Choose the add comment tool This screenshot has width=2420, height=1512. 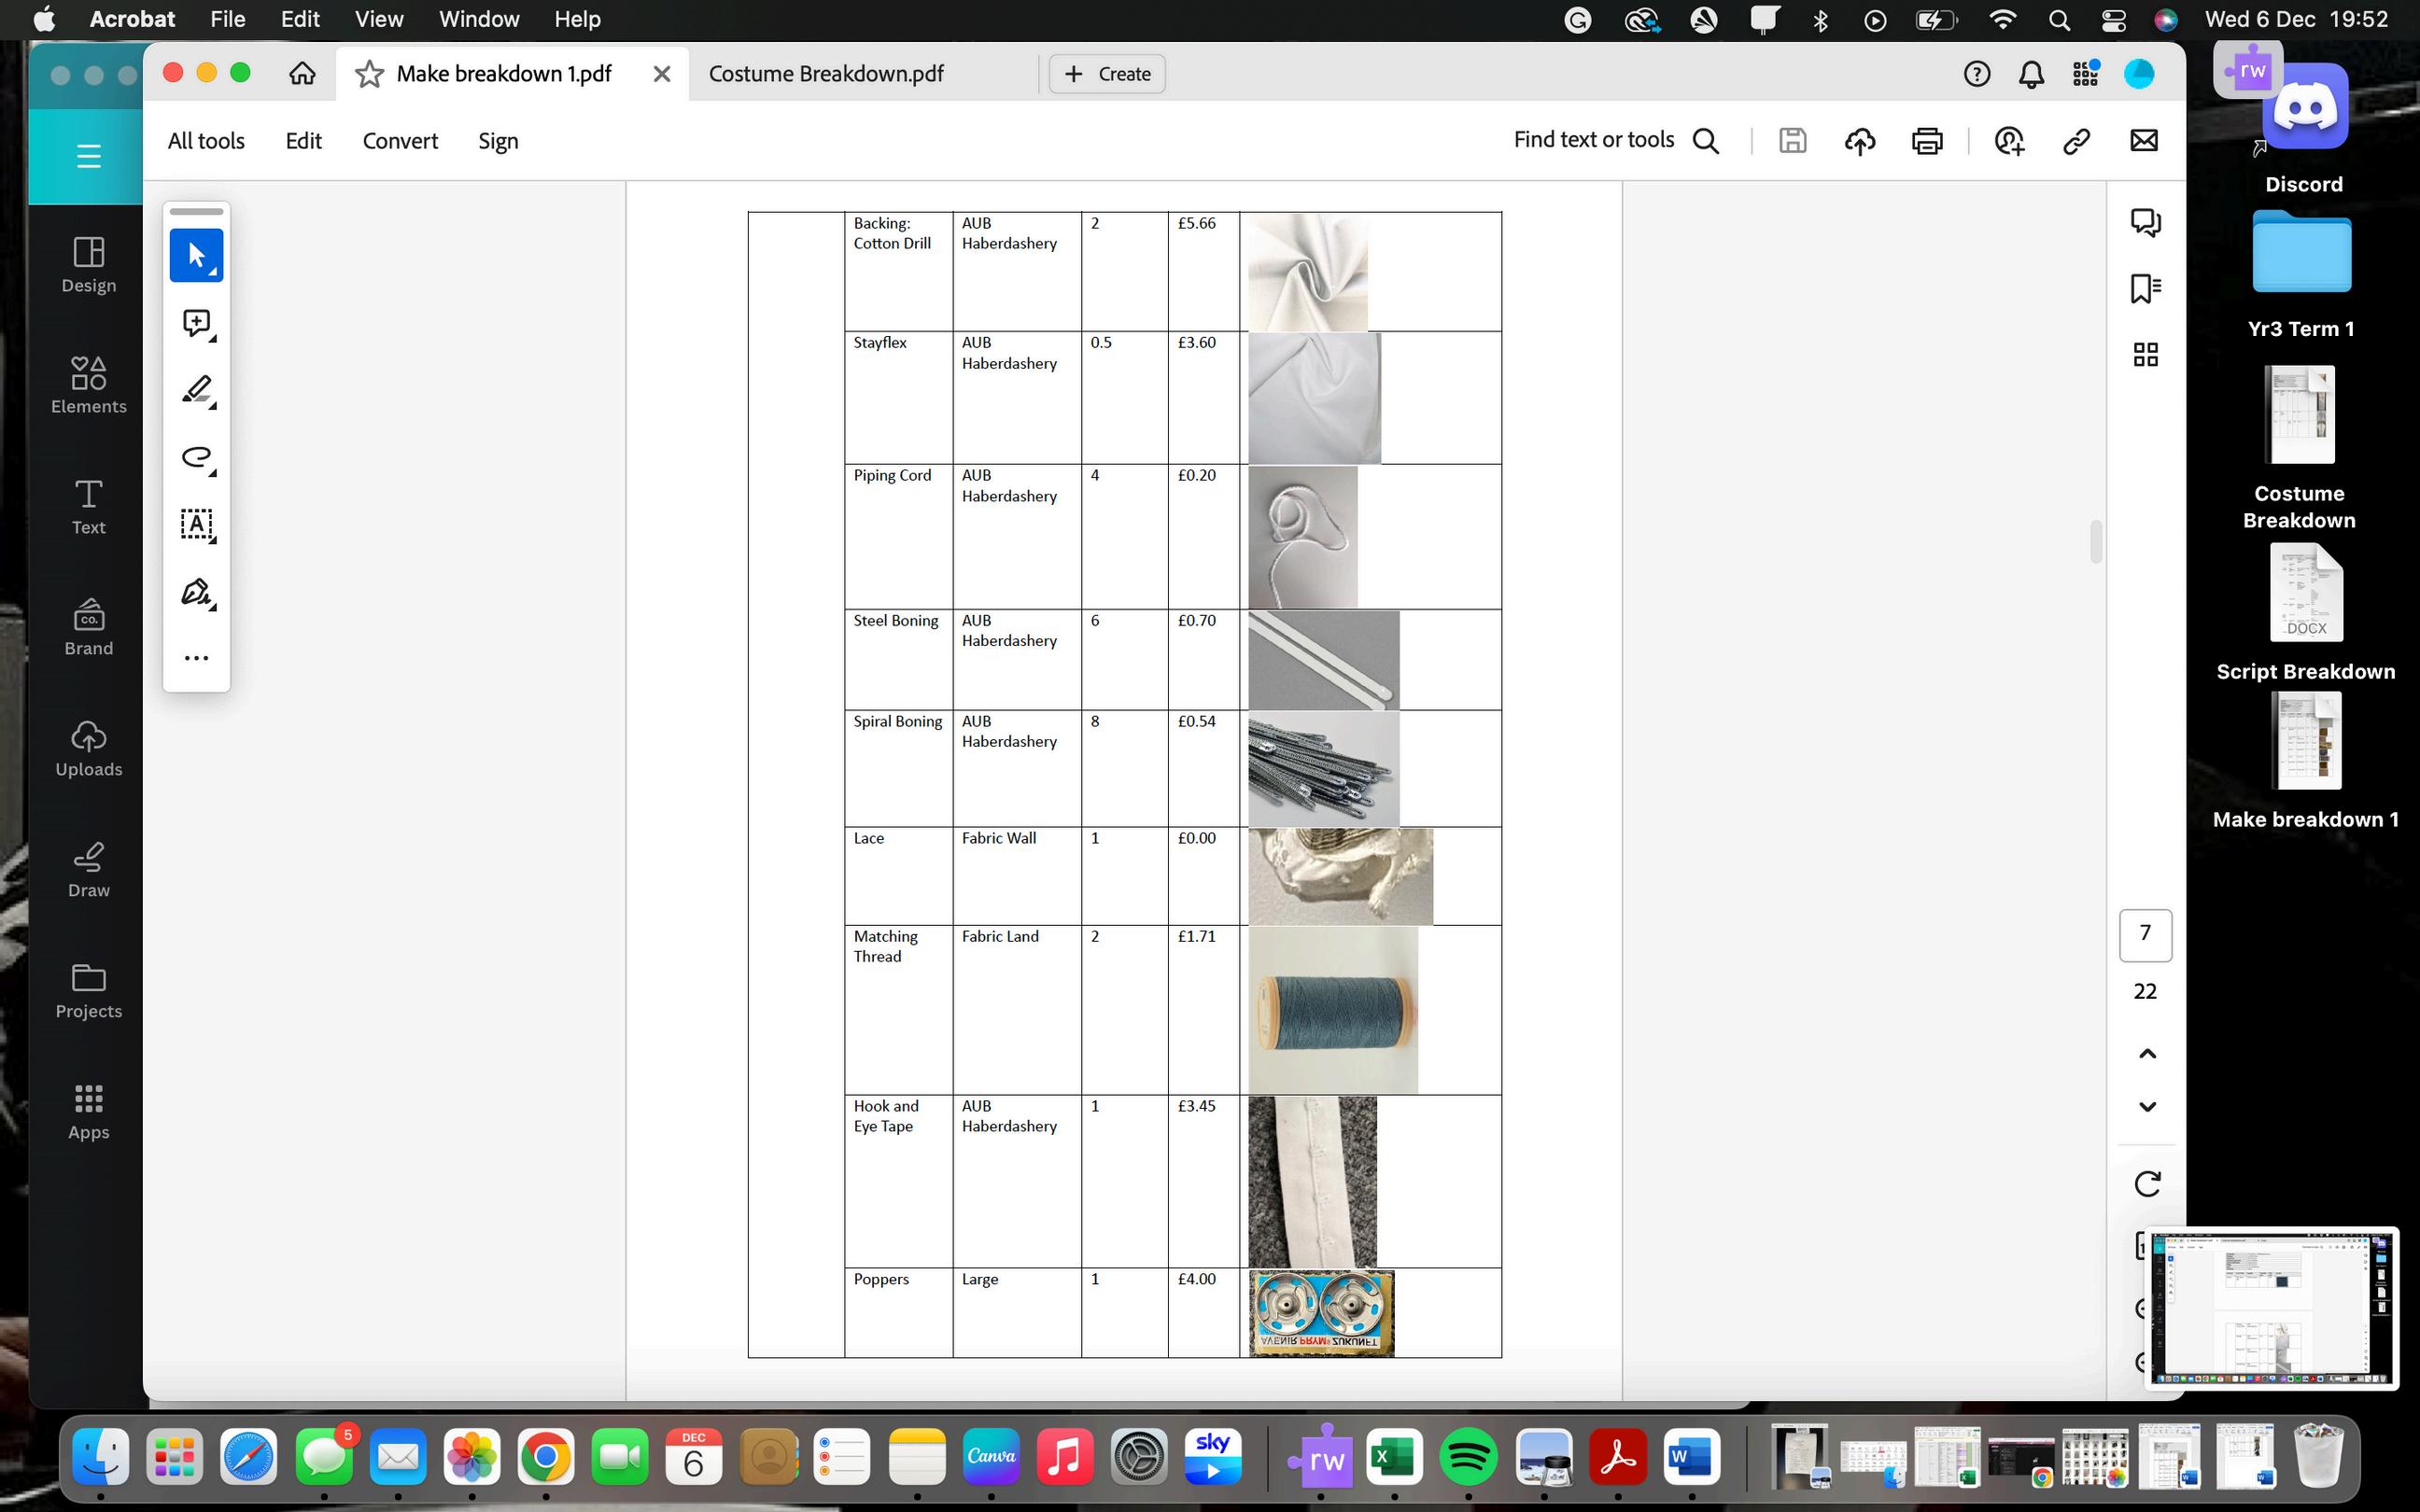(196, 323)
